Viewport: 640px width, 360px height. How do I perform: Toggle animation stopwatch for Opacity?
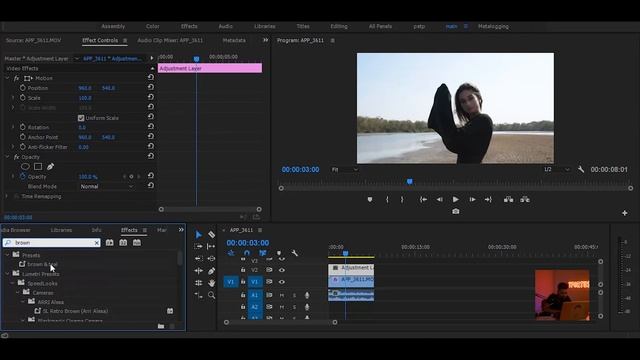tap(22, 177)
